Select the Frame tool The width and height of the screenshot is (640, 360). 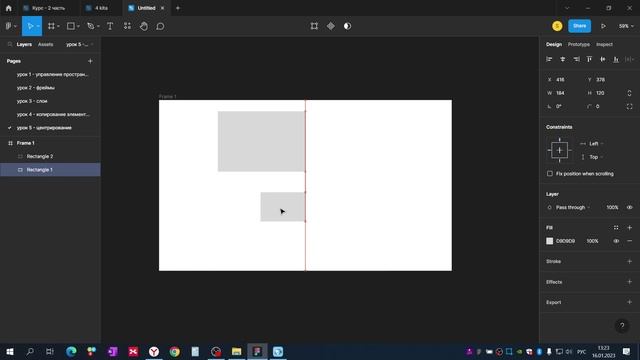click(51, 26)
